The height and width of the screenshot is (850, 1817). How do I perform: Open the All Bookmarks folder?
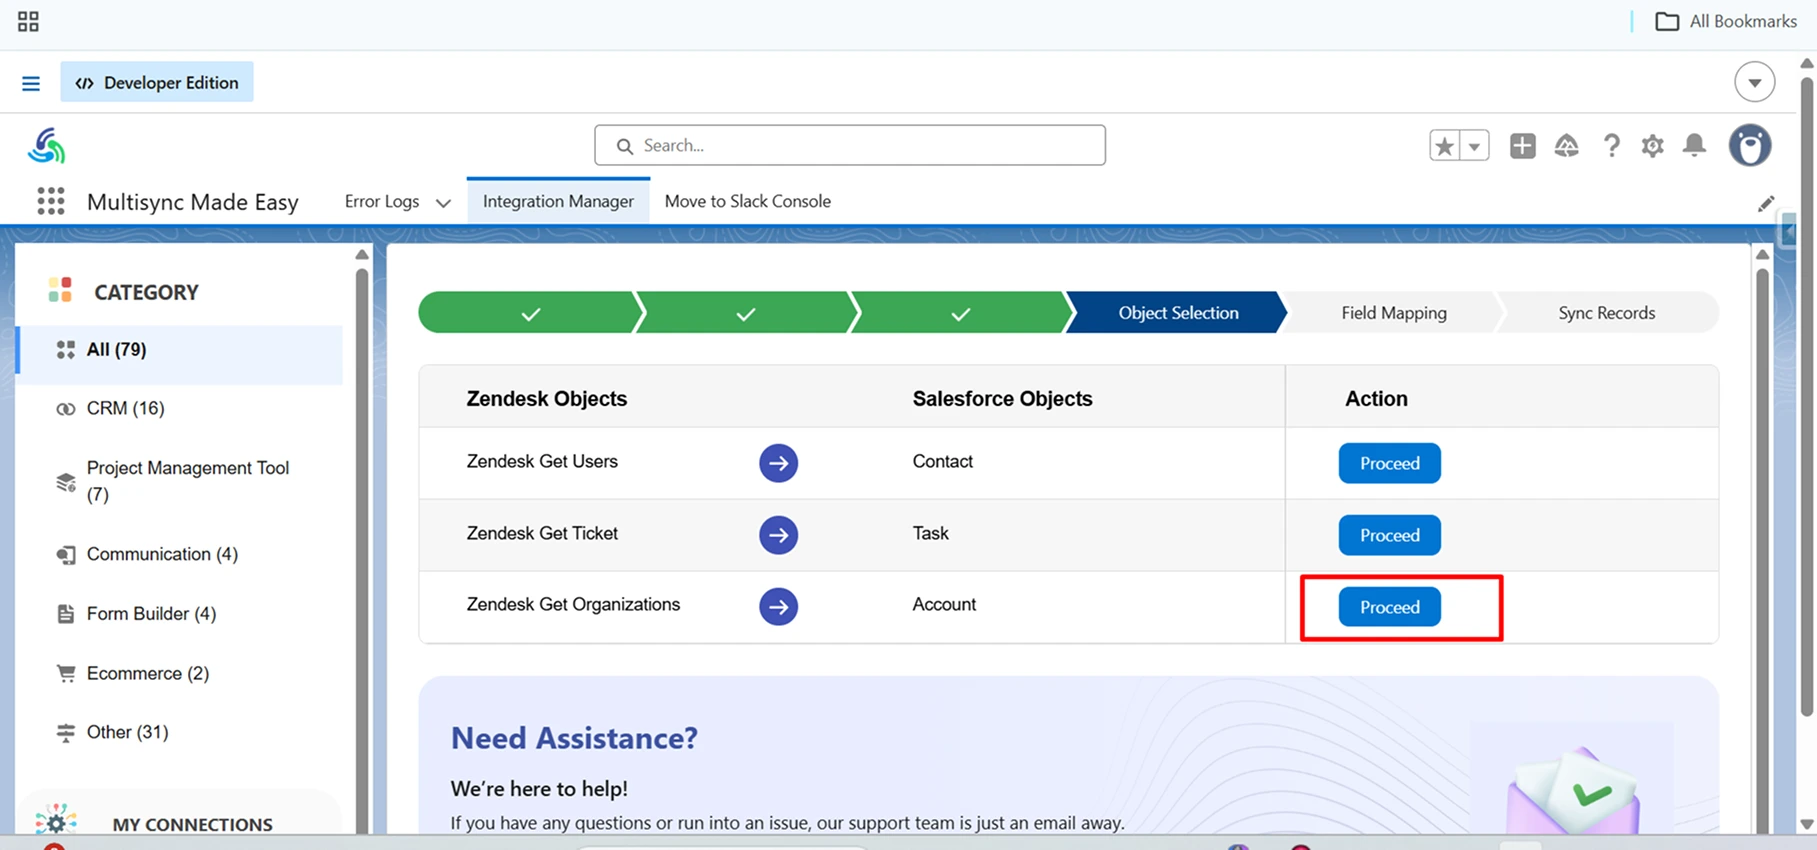[1726, 21]
